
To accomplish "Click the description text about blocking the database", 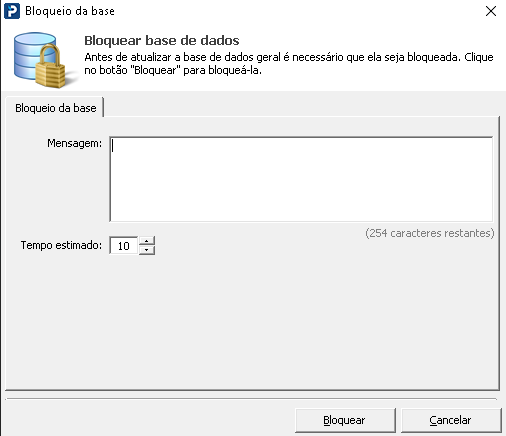I will point(289,64).
